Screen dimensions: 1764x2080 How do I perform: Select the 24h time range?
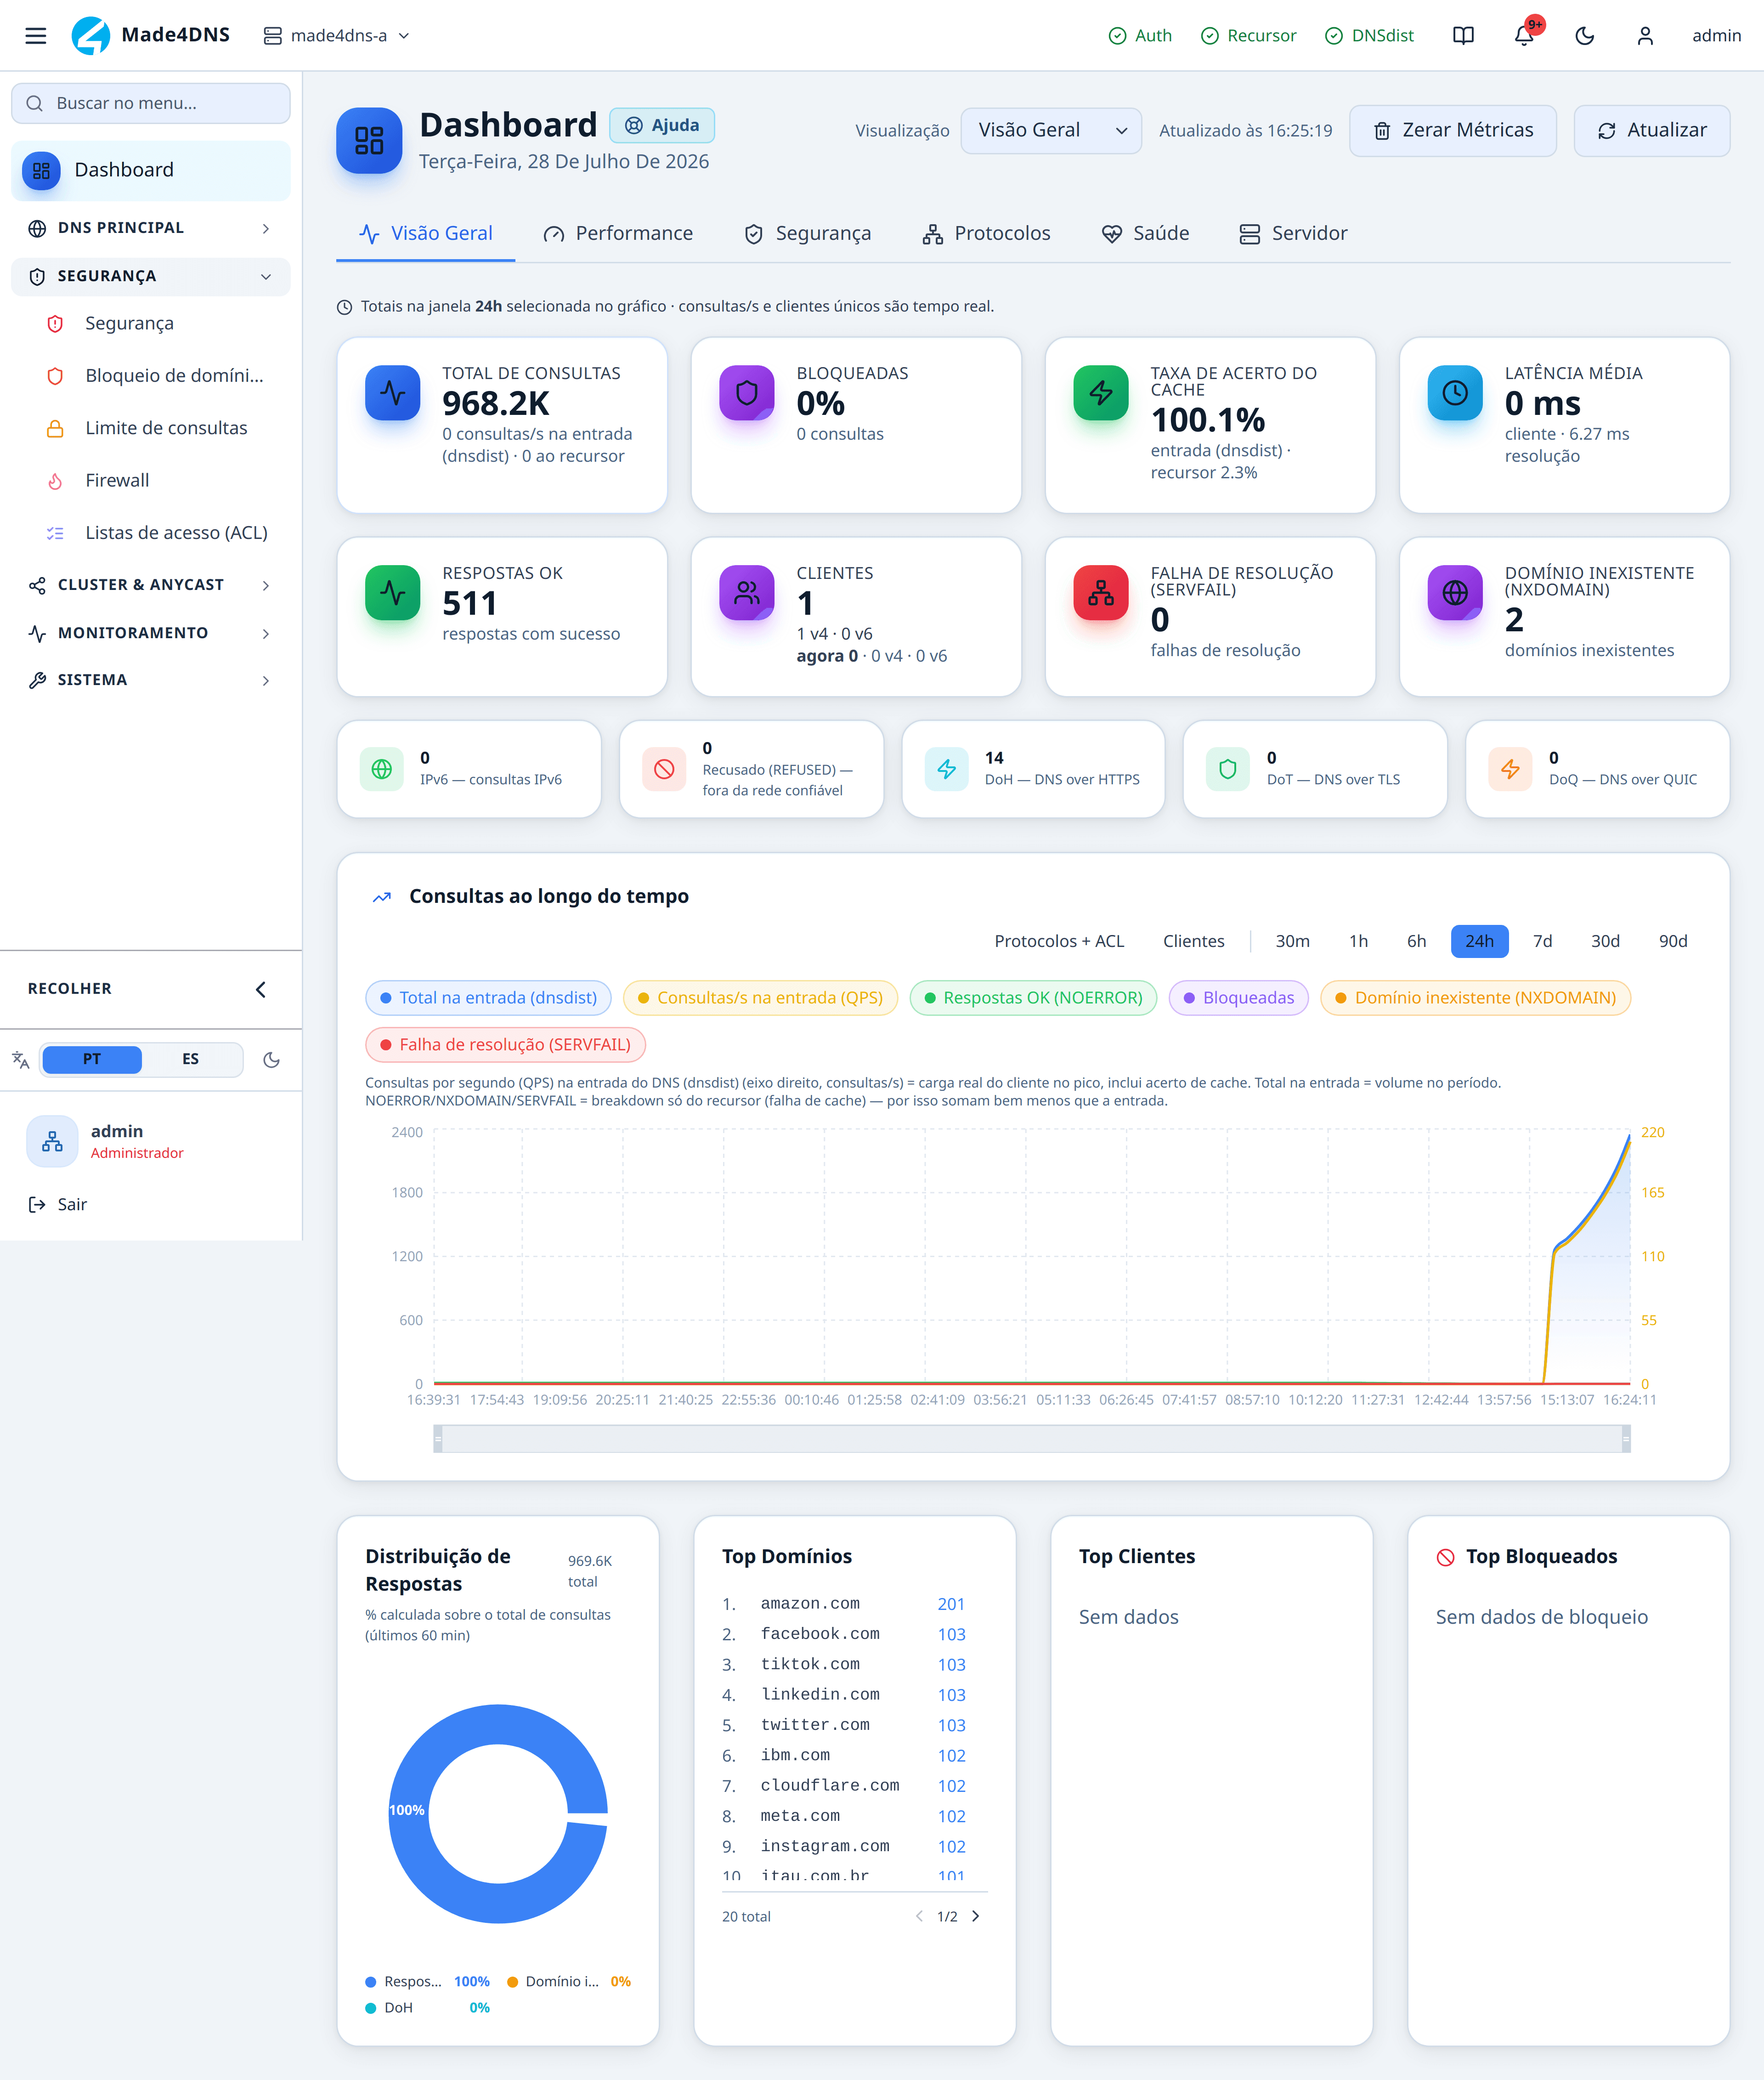pyautogui.click(x=1479, y=942)
